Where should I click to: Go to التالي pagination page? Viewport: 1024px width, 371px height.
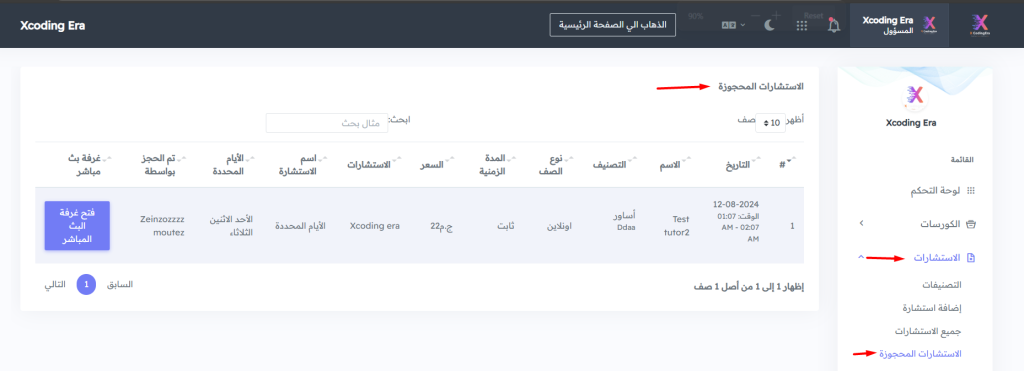point(55,285)
